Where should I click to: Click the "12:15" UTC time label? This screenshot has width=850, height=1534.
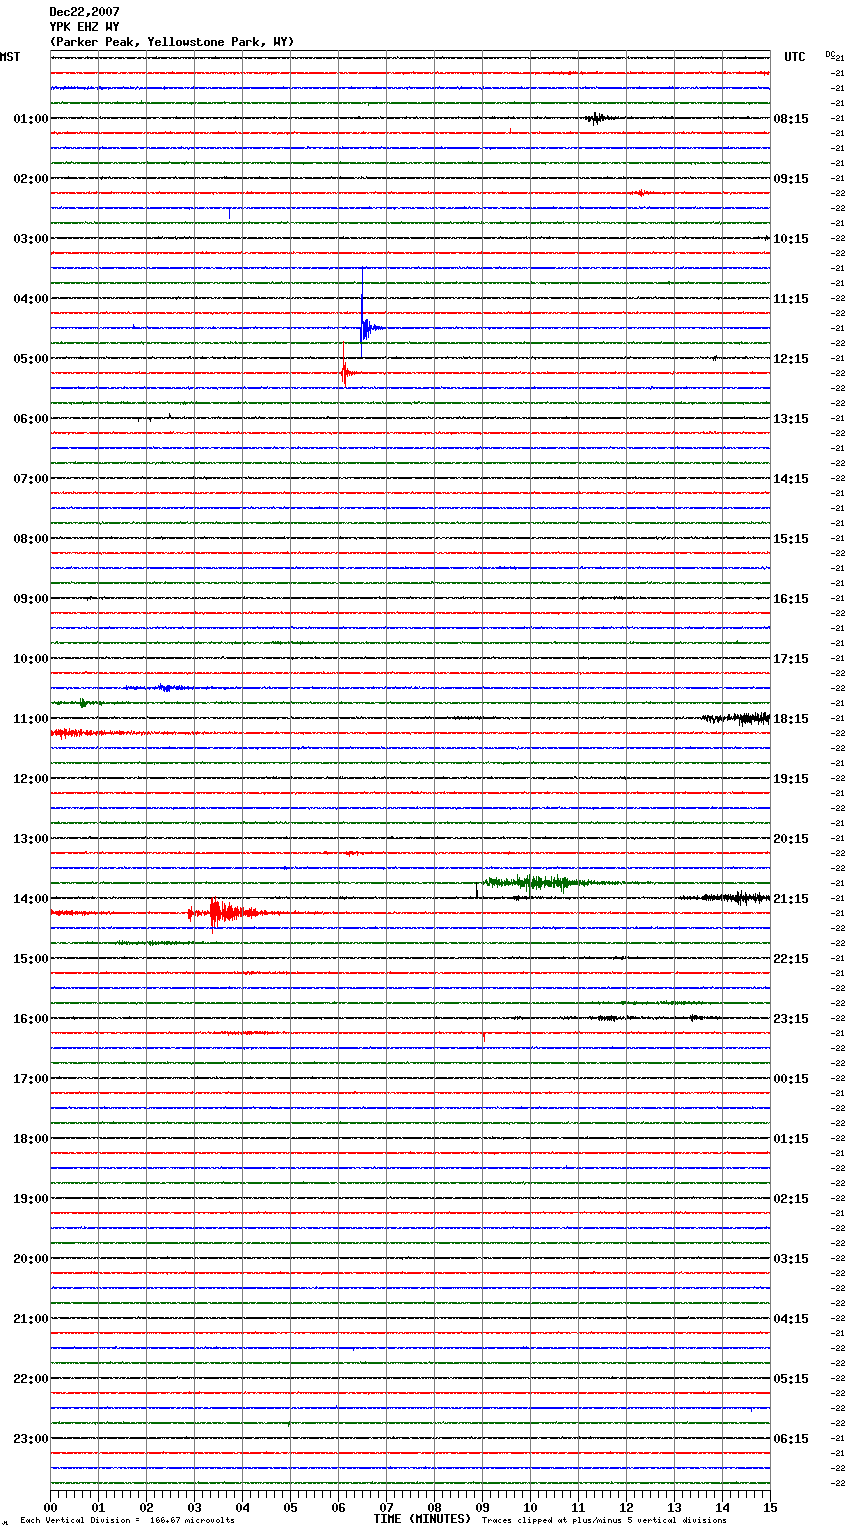(x=791, y=359)
